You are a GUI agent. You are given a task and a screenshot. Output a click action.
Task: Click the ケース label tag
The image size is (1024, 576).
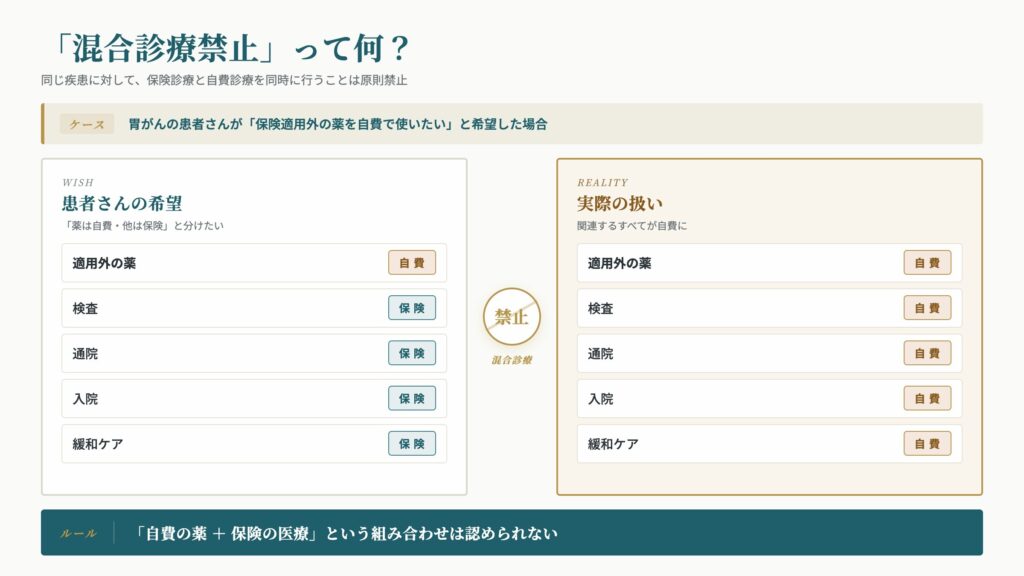tap(87, 124)
